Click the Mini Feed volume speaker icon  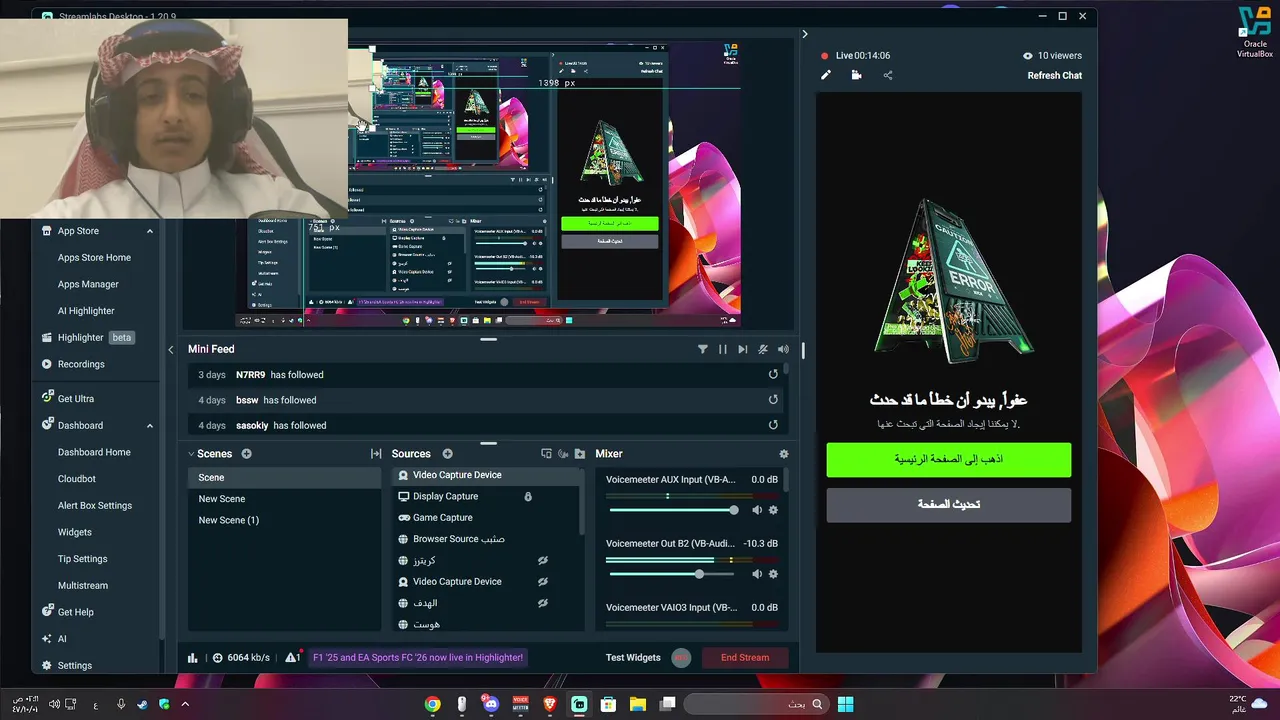pyautogui.click(x=783, y=349)
